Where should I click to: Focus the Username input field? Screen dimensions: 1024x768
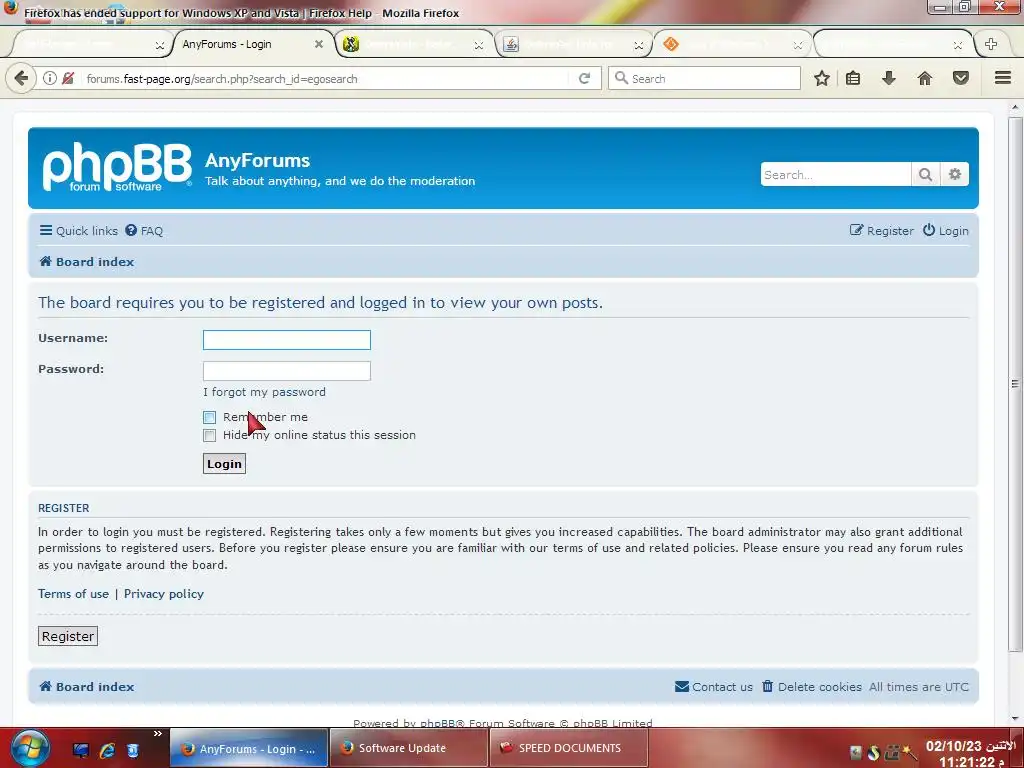pos(287,340)
